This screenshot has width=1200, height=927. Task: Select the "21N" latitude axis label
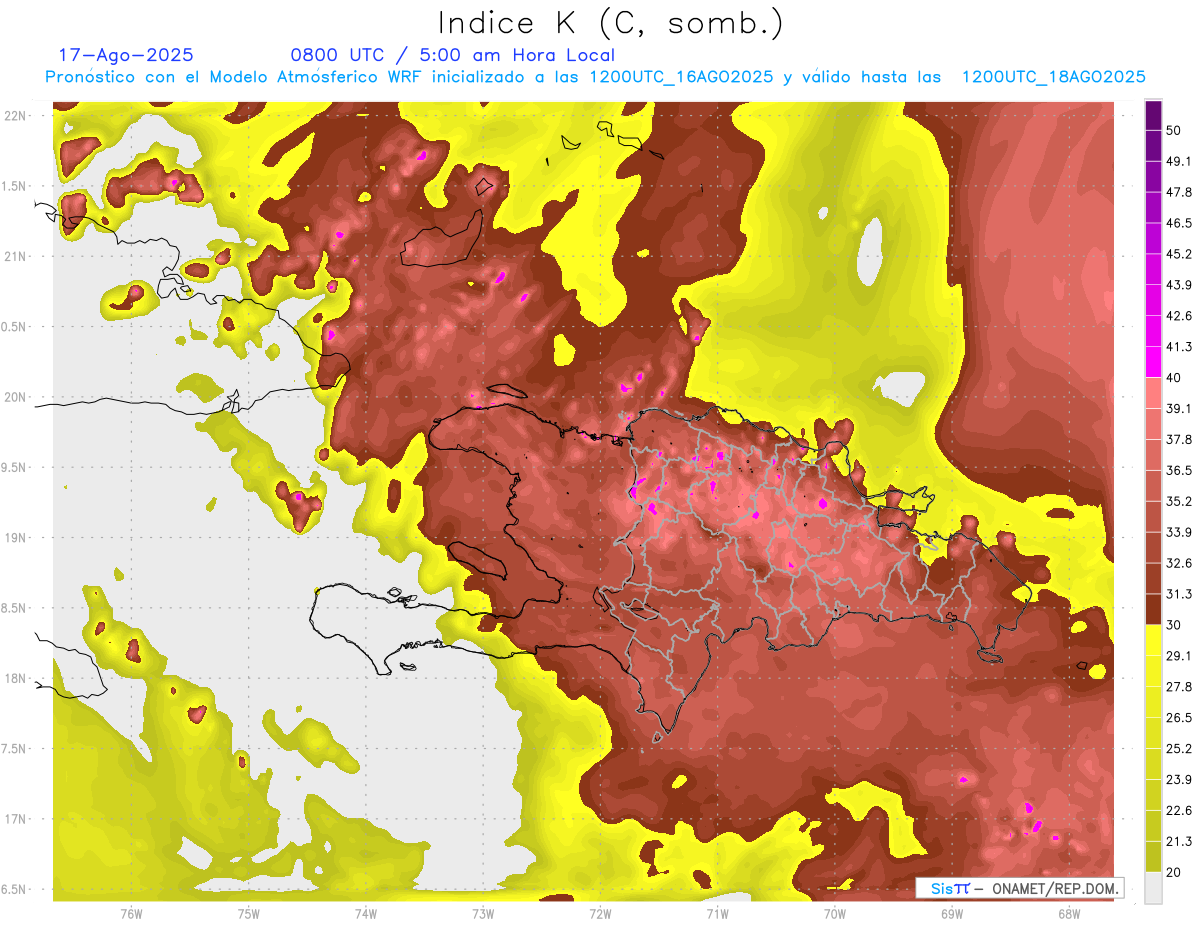tap(16, 256)
